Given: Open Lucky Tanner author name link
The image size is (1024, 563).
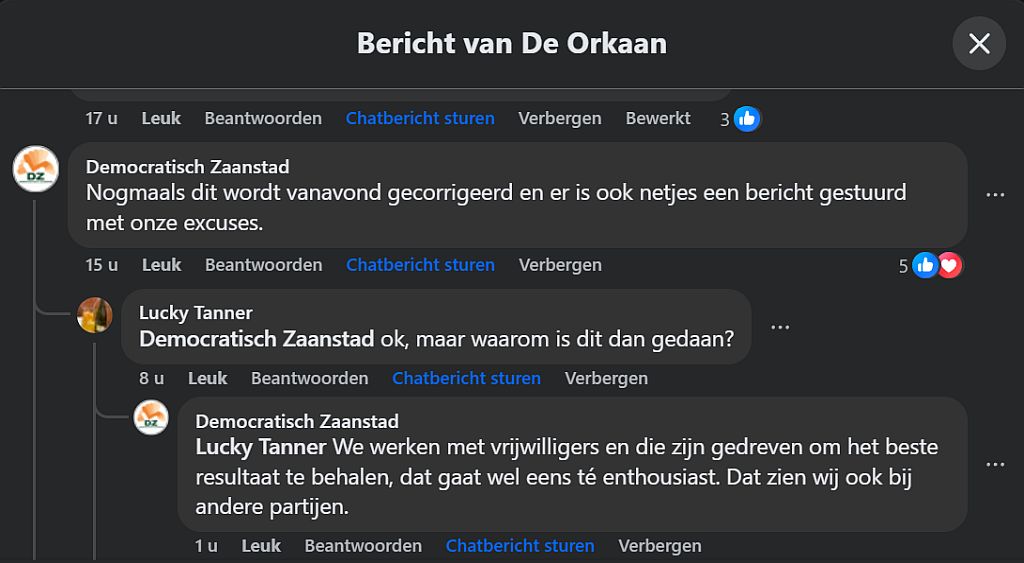Looking at the screenshot, I should pos(195,313).
